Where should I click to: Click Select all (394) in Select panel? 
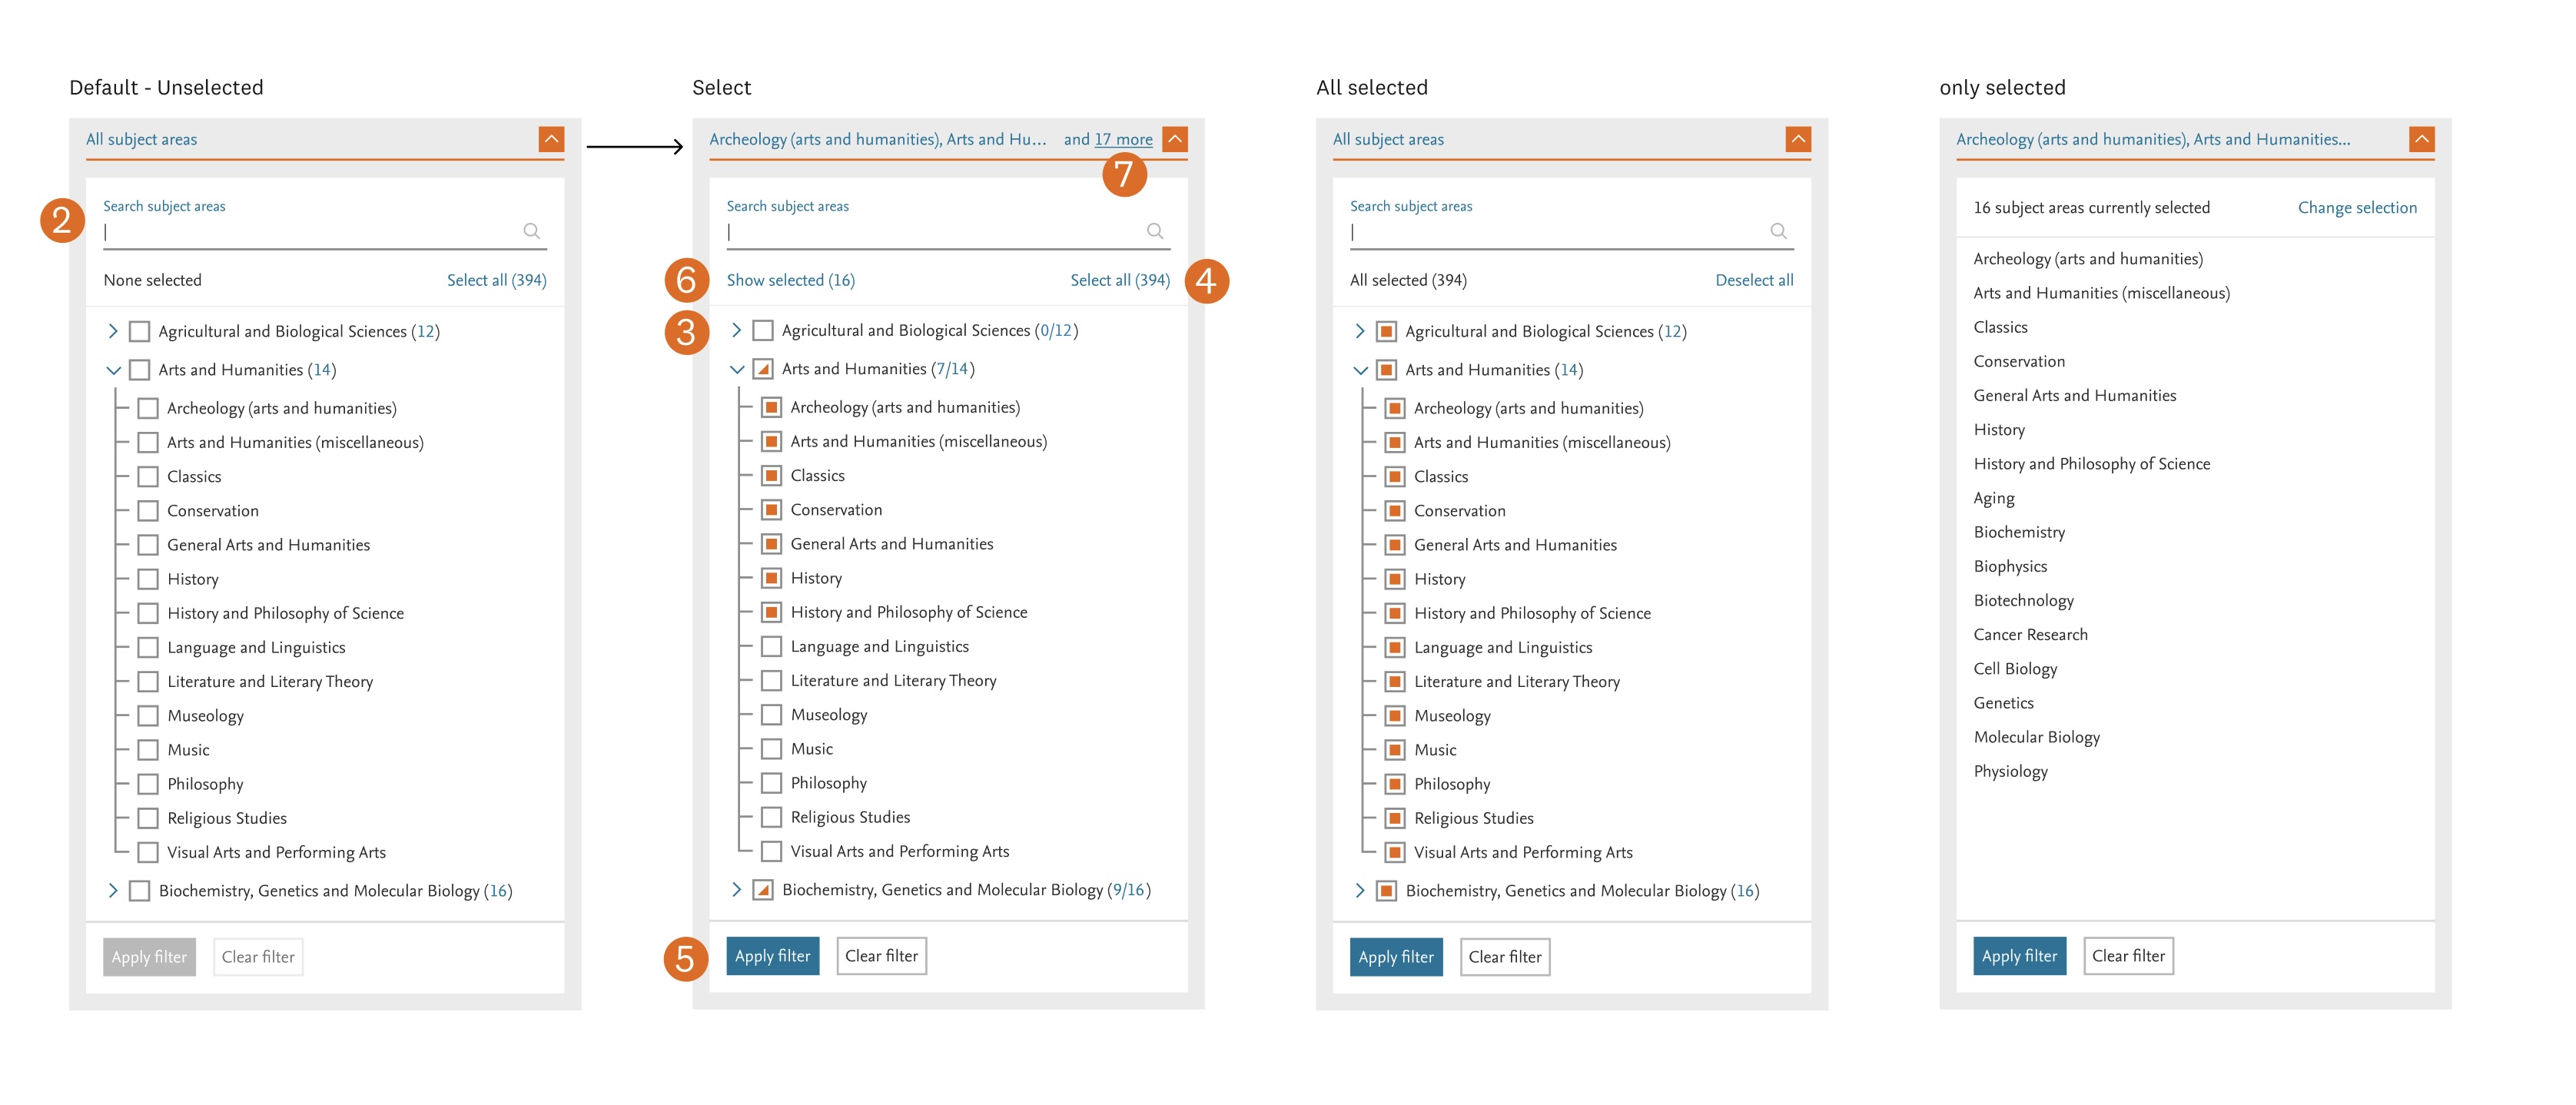(x=1120, y=280)
